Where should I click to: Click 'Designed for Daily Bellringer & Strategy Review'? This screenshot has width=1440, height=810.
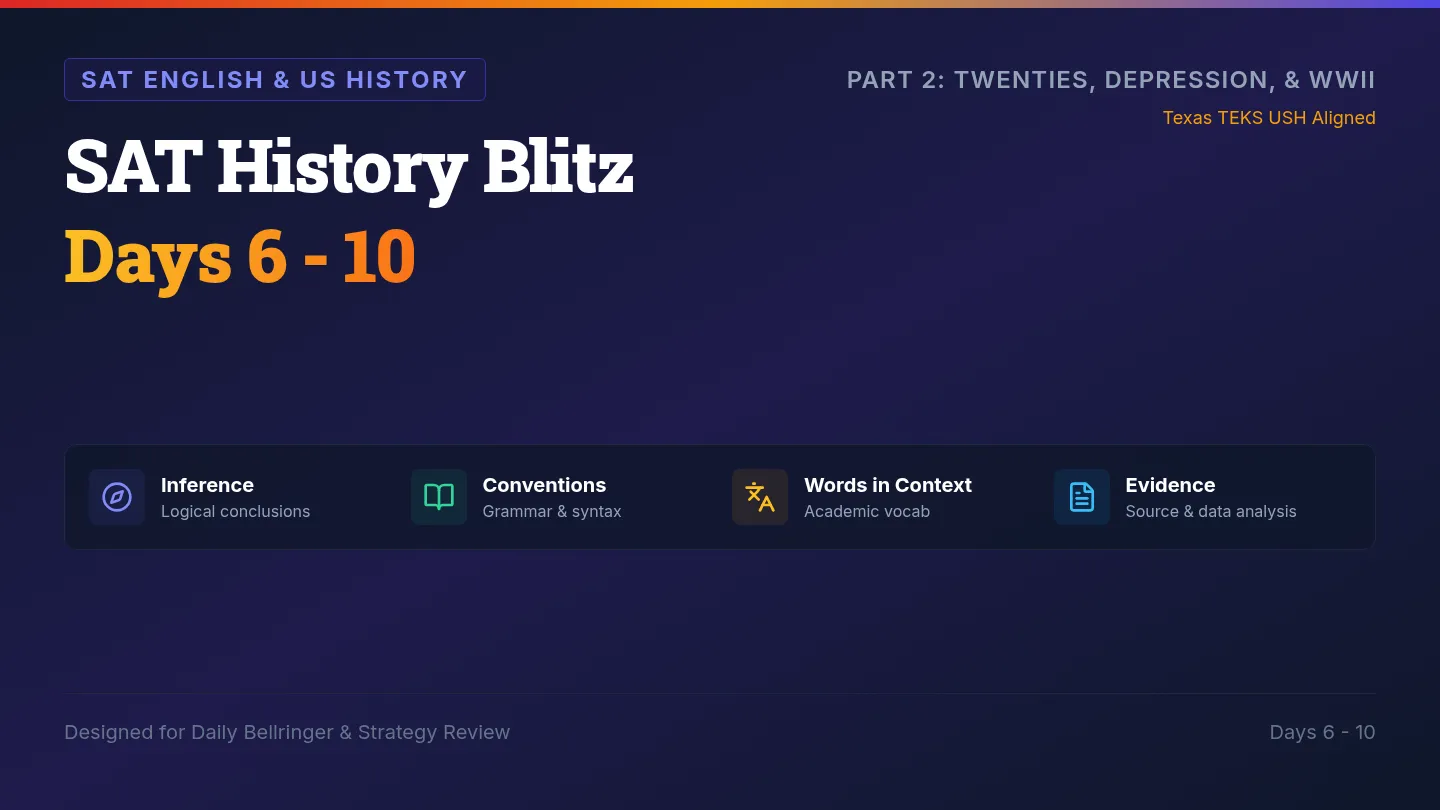coord(287,732)
